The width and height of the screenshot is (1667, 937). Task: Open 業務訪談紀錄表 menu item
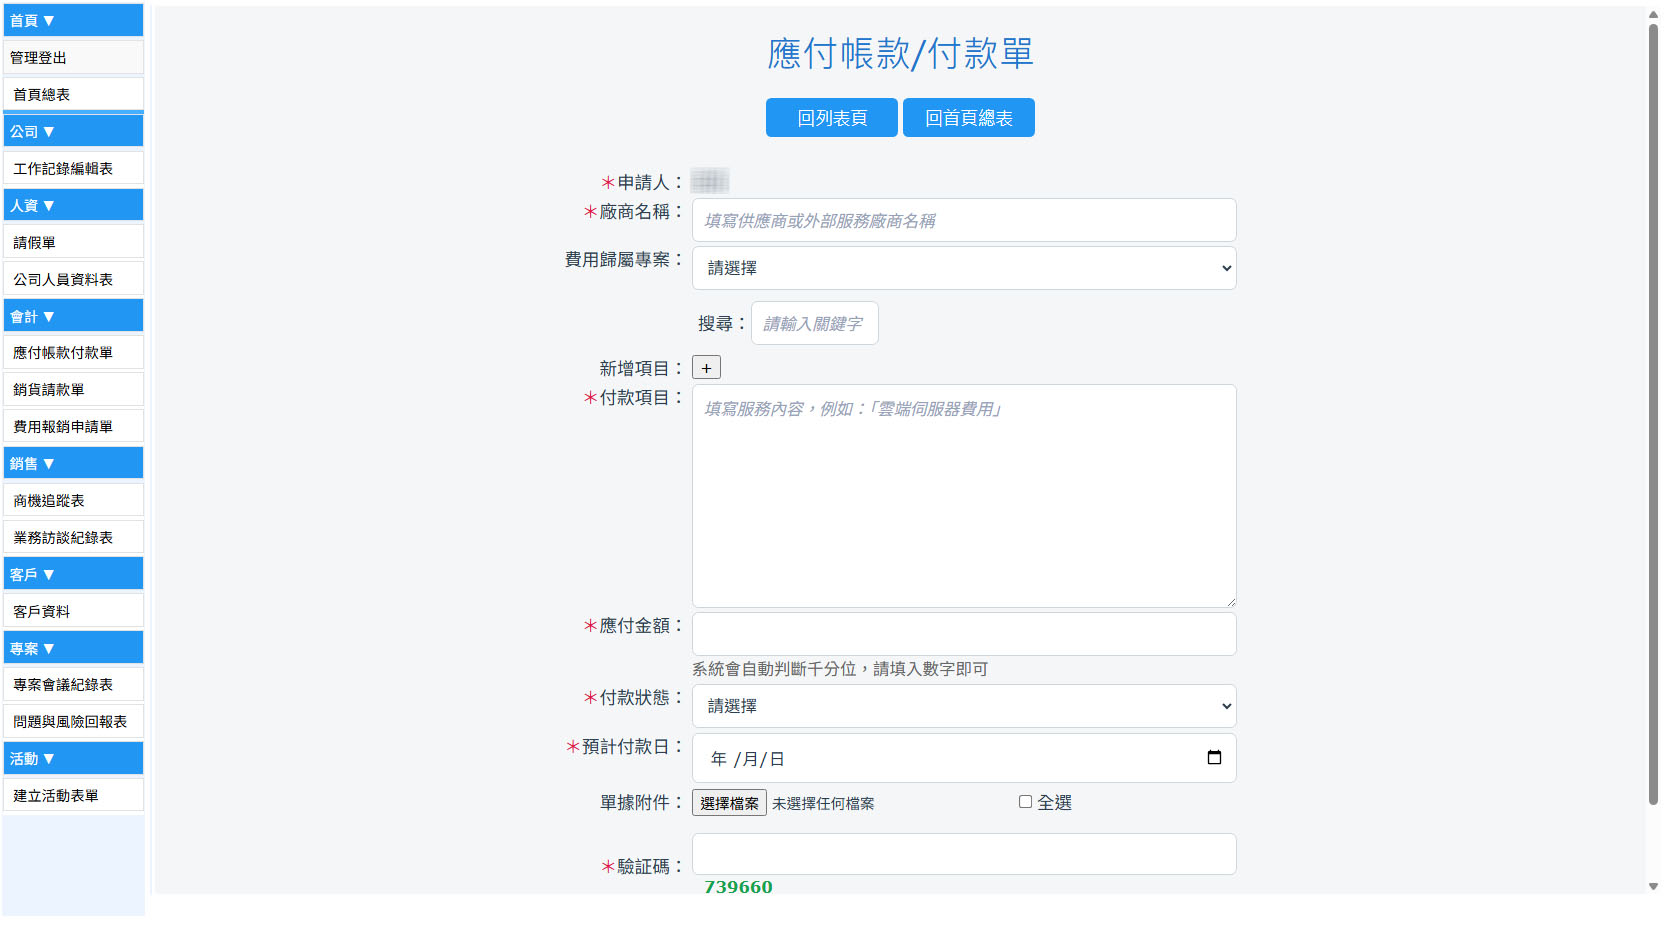point(73,537)
